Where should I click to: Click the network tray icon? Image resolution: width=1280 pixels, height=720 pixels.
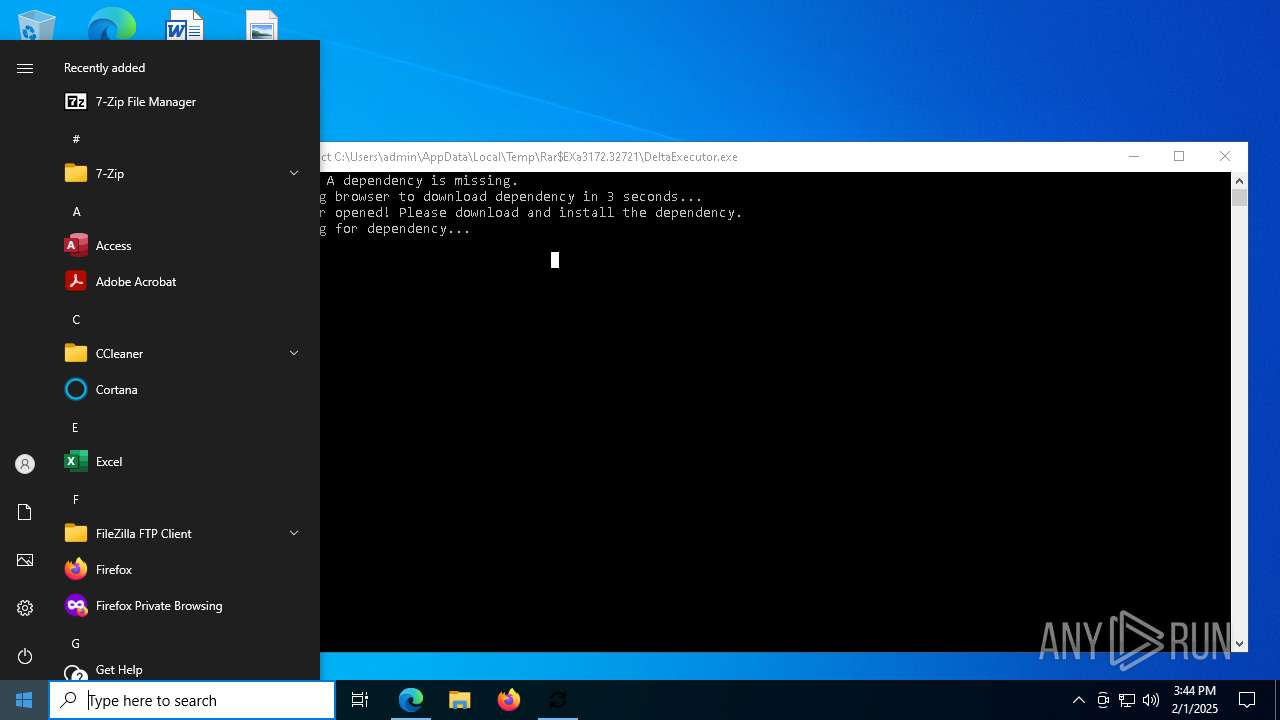pyautogui.click(x=1127, y=700)
